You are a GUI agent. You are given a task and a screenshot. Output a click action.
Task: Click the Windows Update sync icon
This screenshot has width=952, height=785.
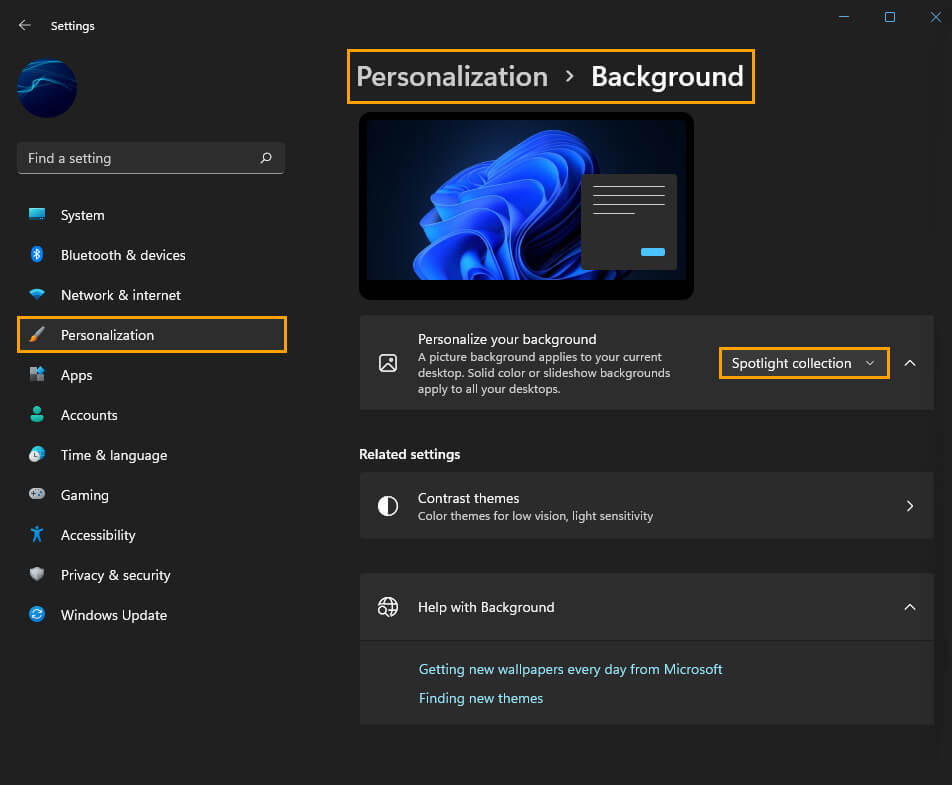(x=37, y=614)
